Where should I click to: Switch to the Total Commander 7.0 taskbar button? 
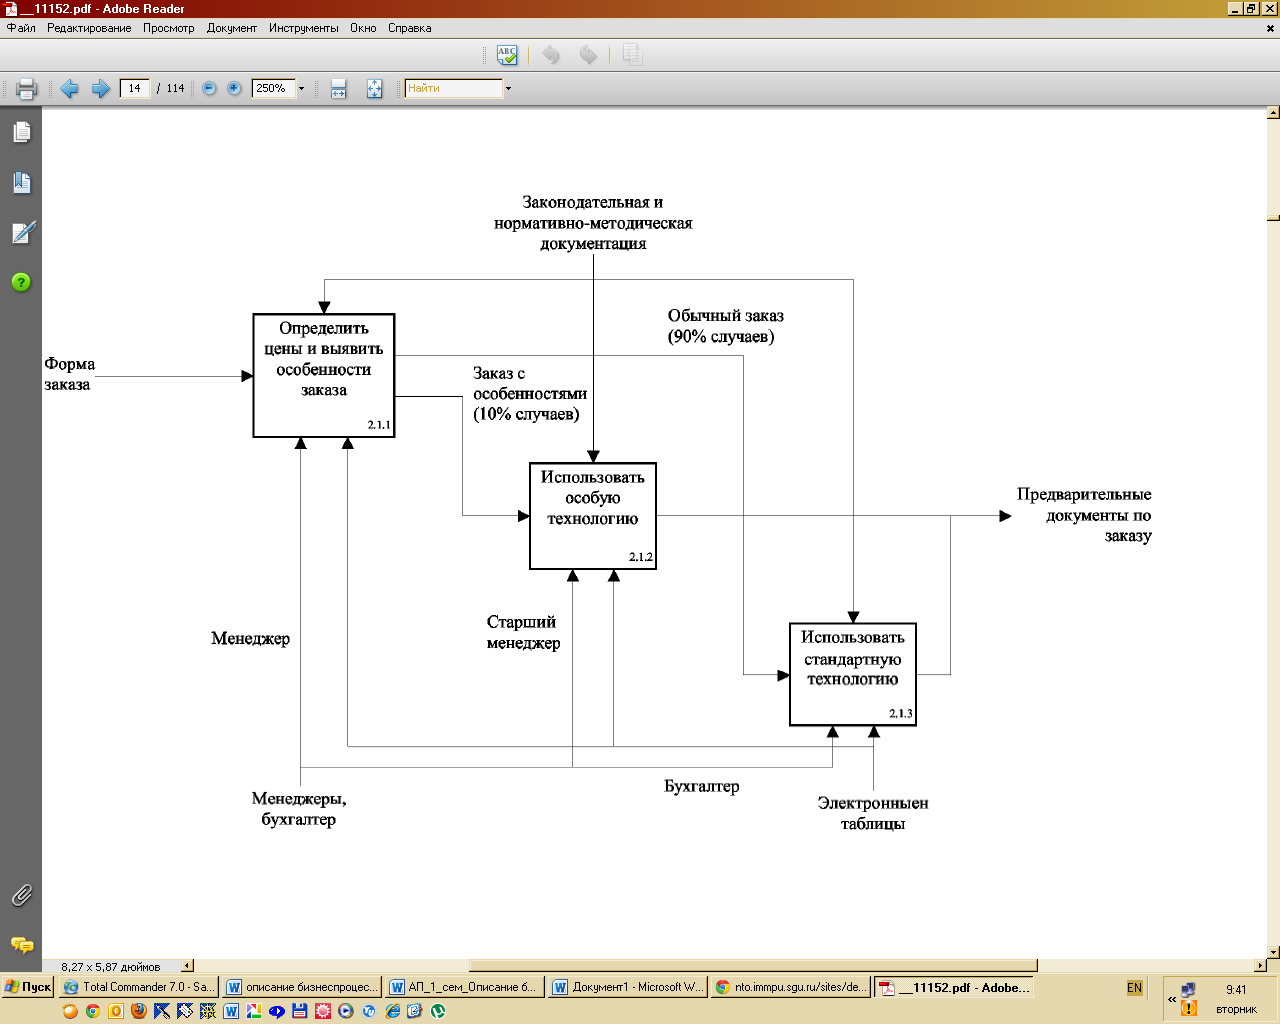coord(139,987)
